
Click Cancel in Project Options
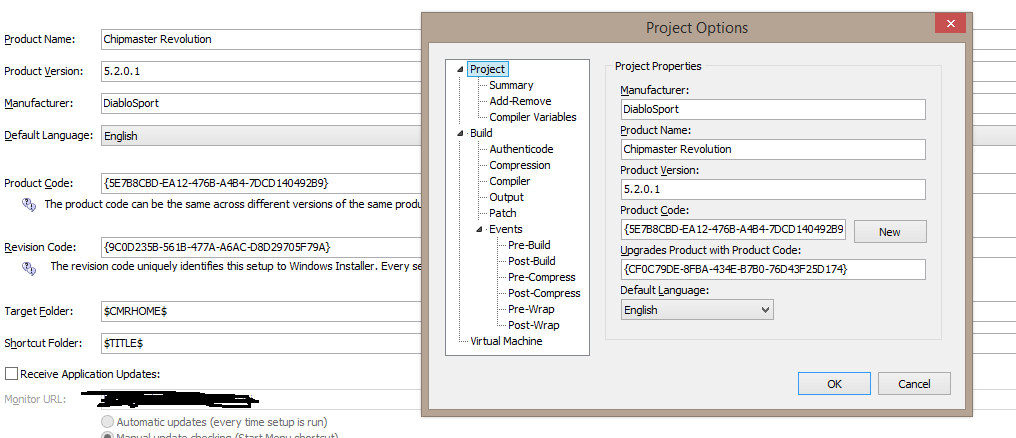914,384
